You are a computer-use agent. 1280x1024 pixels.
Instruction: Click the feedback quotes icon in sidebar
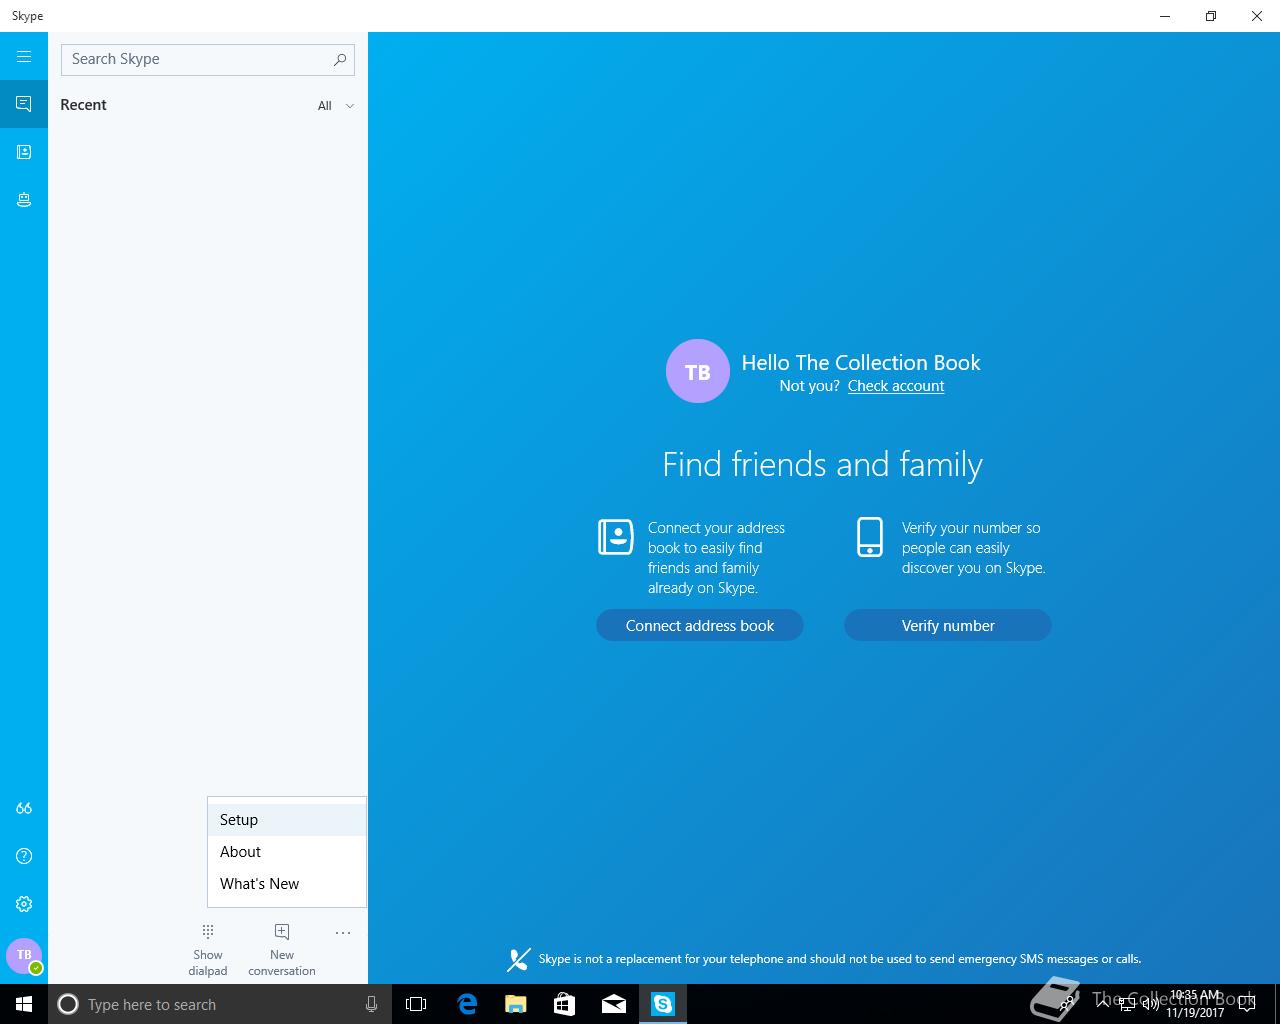(x=24, y=808)
